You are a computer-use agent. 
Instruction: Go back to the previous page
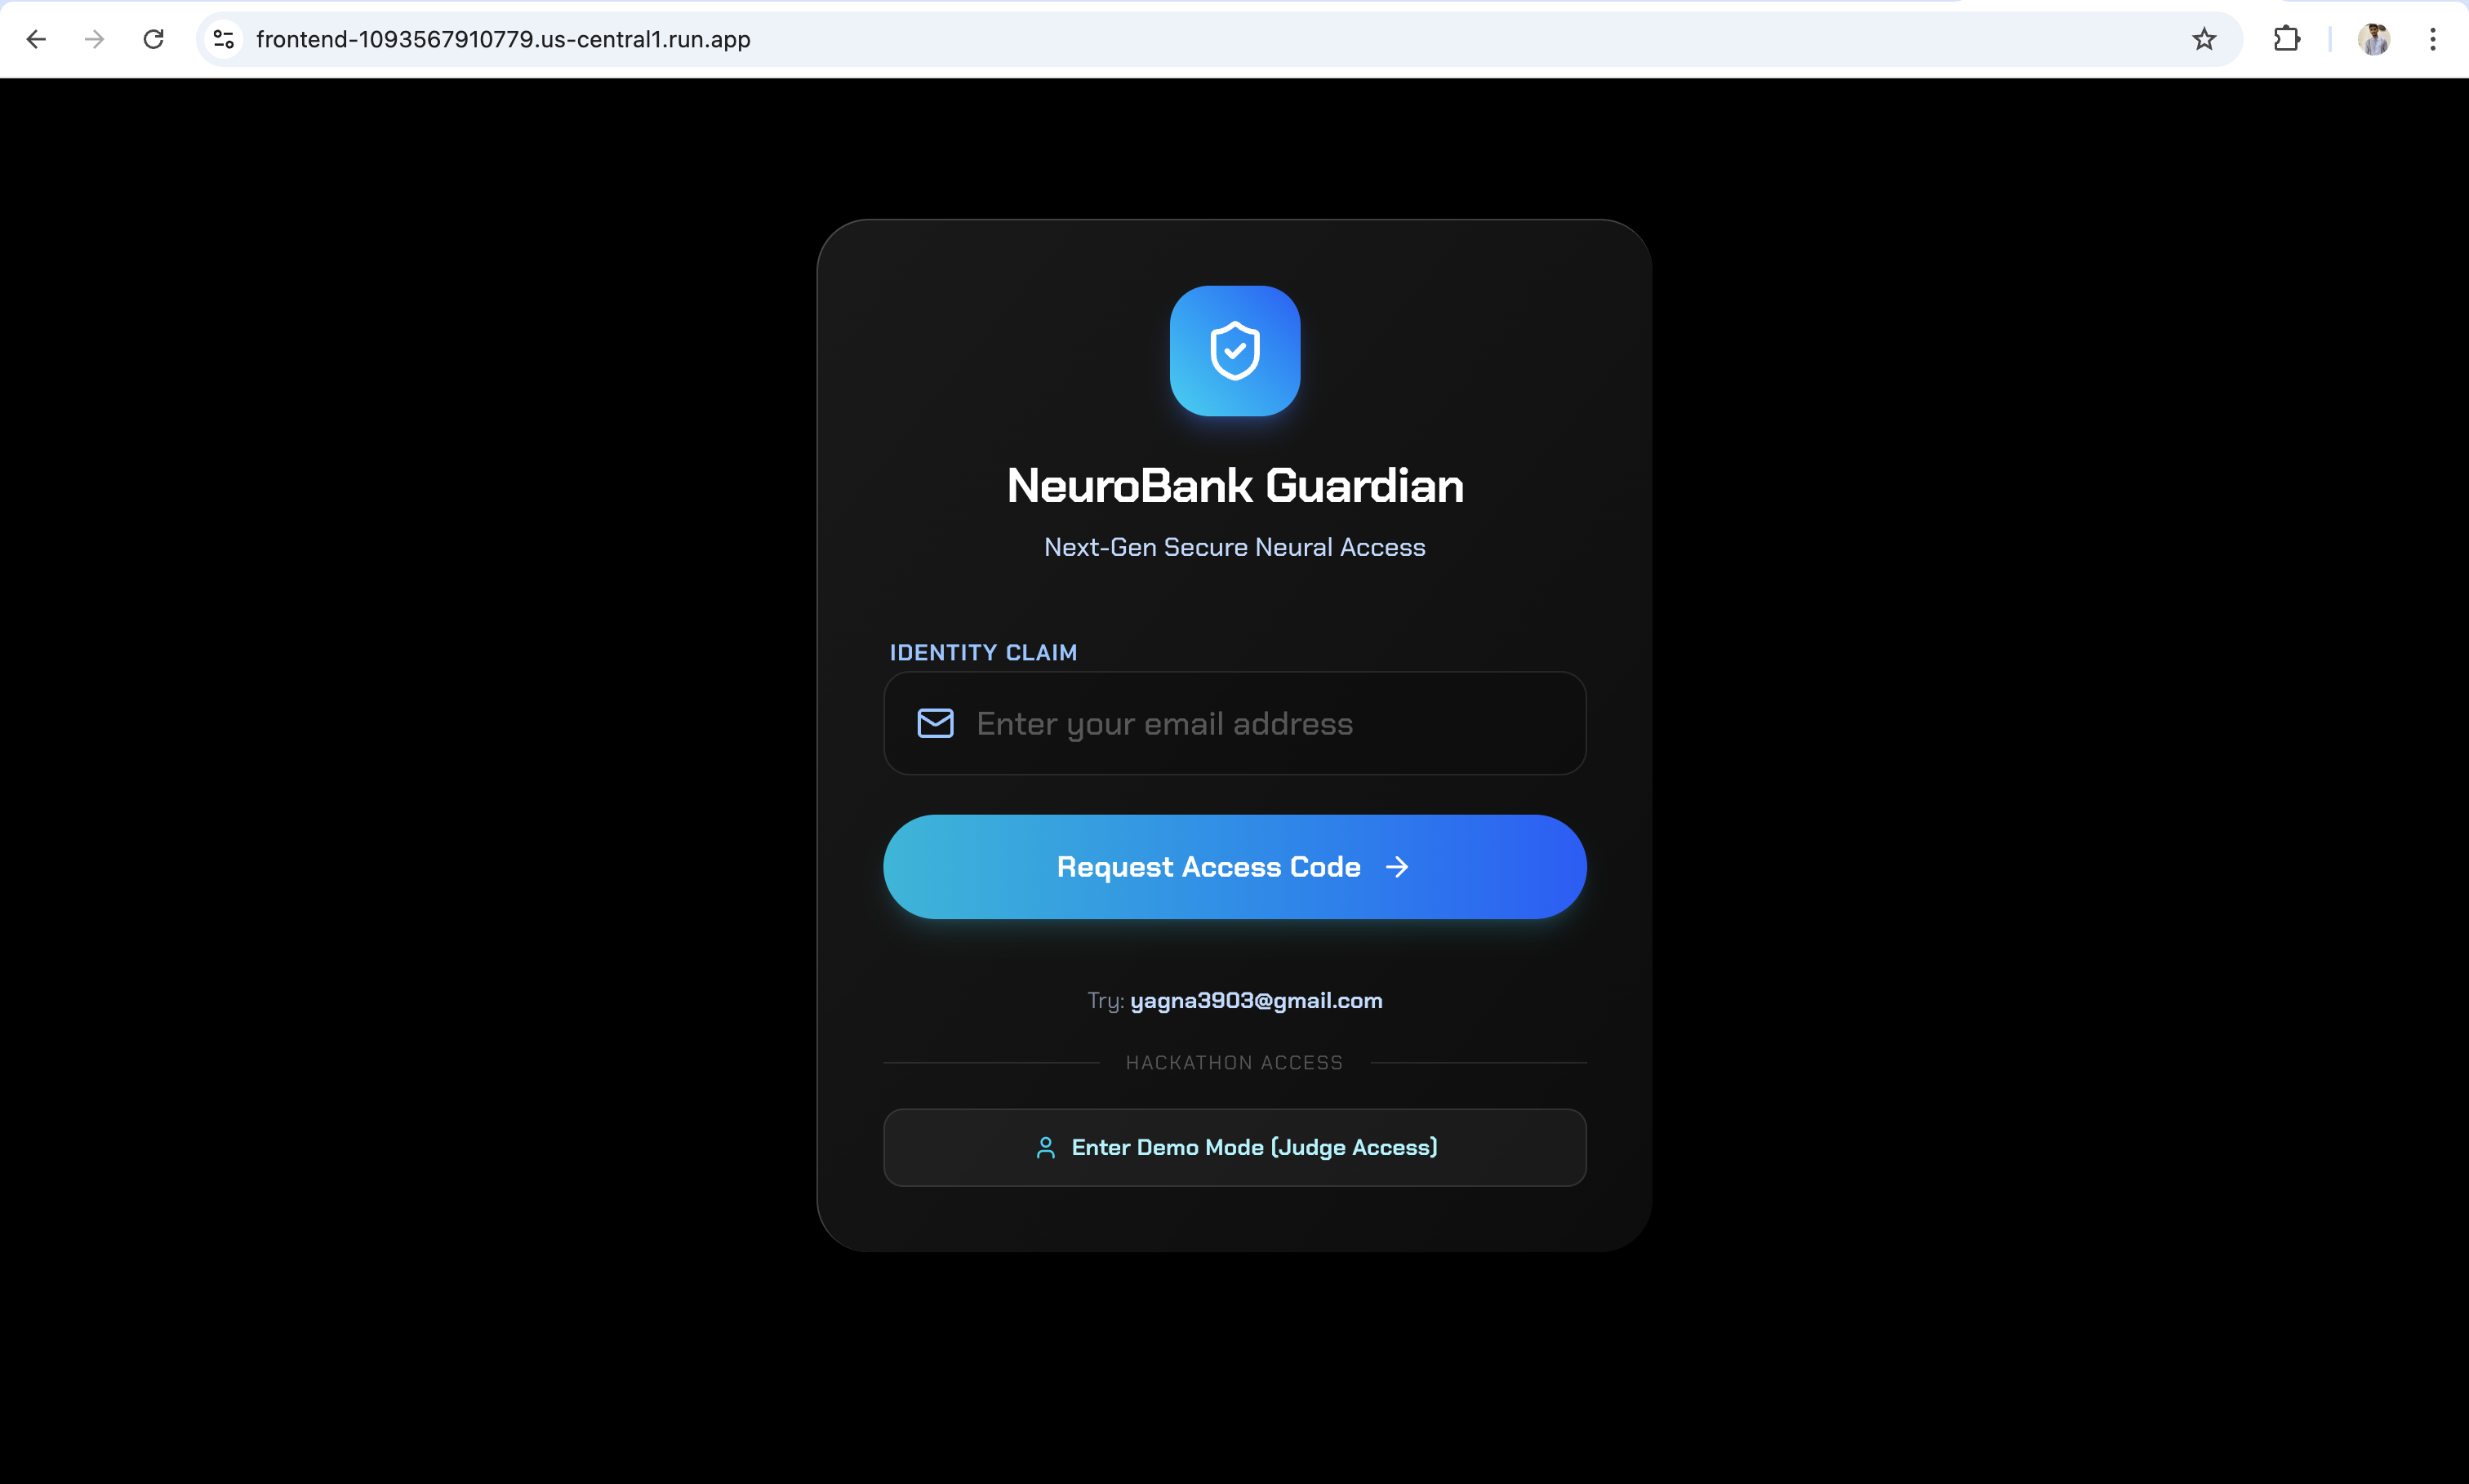[x=36, y=39]
